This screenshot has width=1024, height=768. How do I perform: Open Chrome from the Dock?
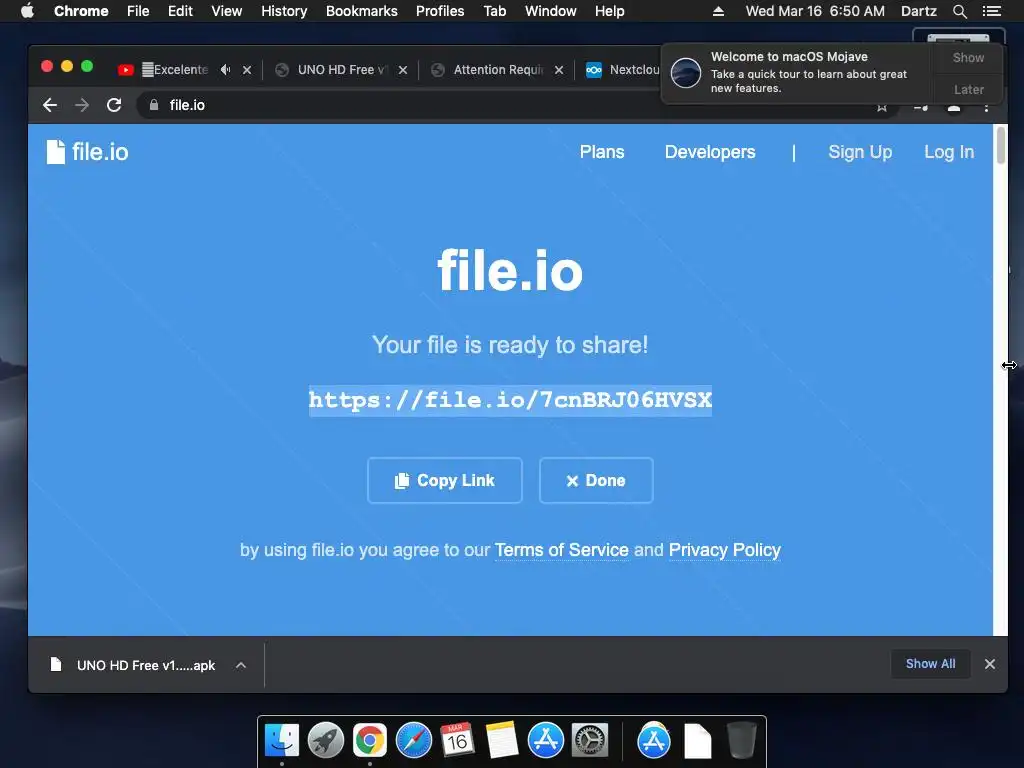click(x=370, y=740)
